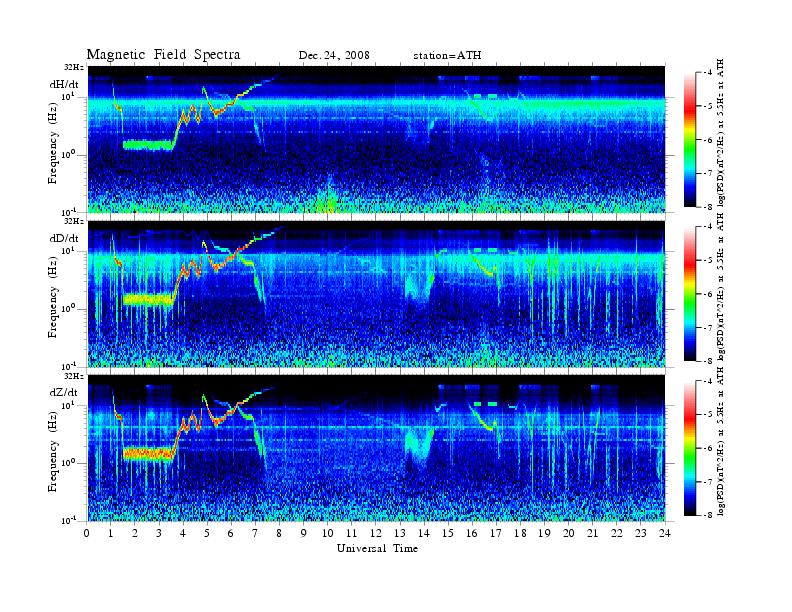Click the dD/dt spectrogram plot area
This screenshot has width=792, height=612.
tap(377, 293)
